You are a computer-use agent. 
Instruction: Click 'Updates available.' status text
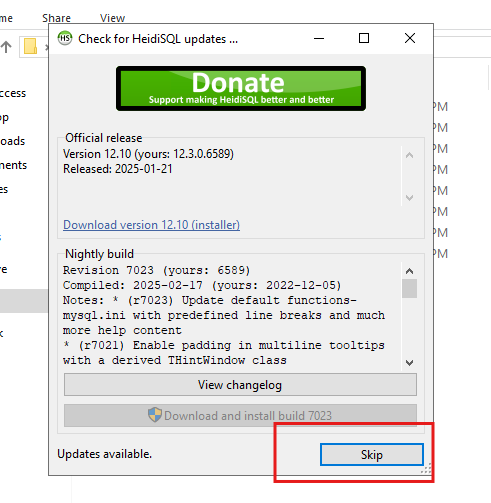click(x=105, y=454)
